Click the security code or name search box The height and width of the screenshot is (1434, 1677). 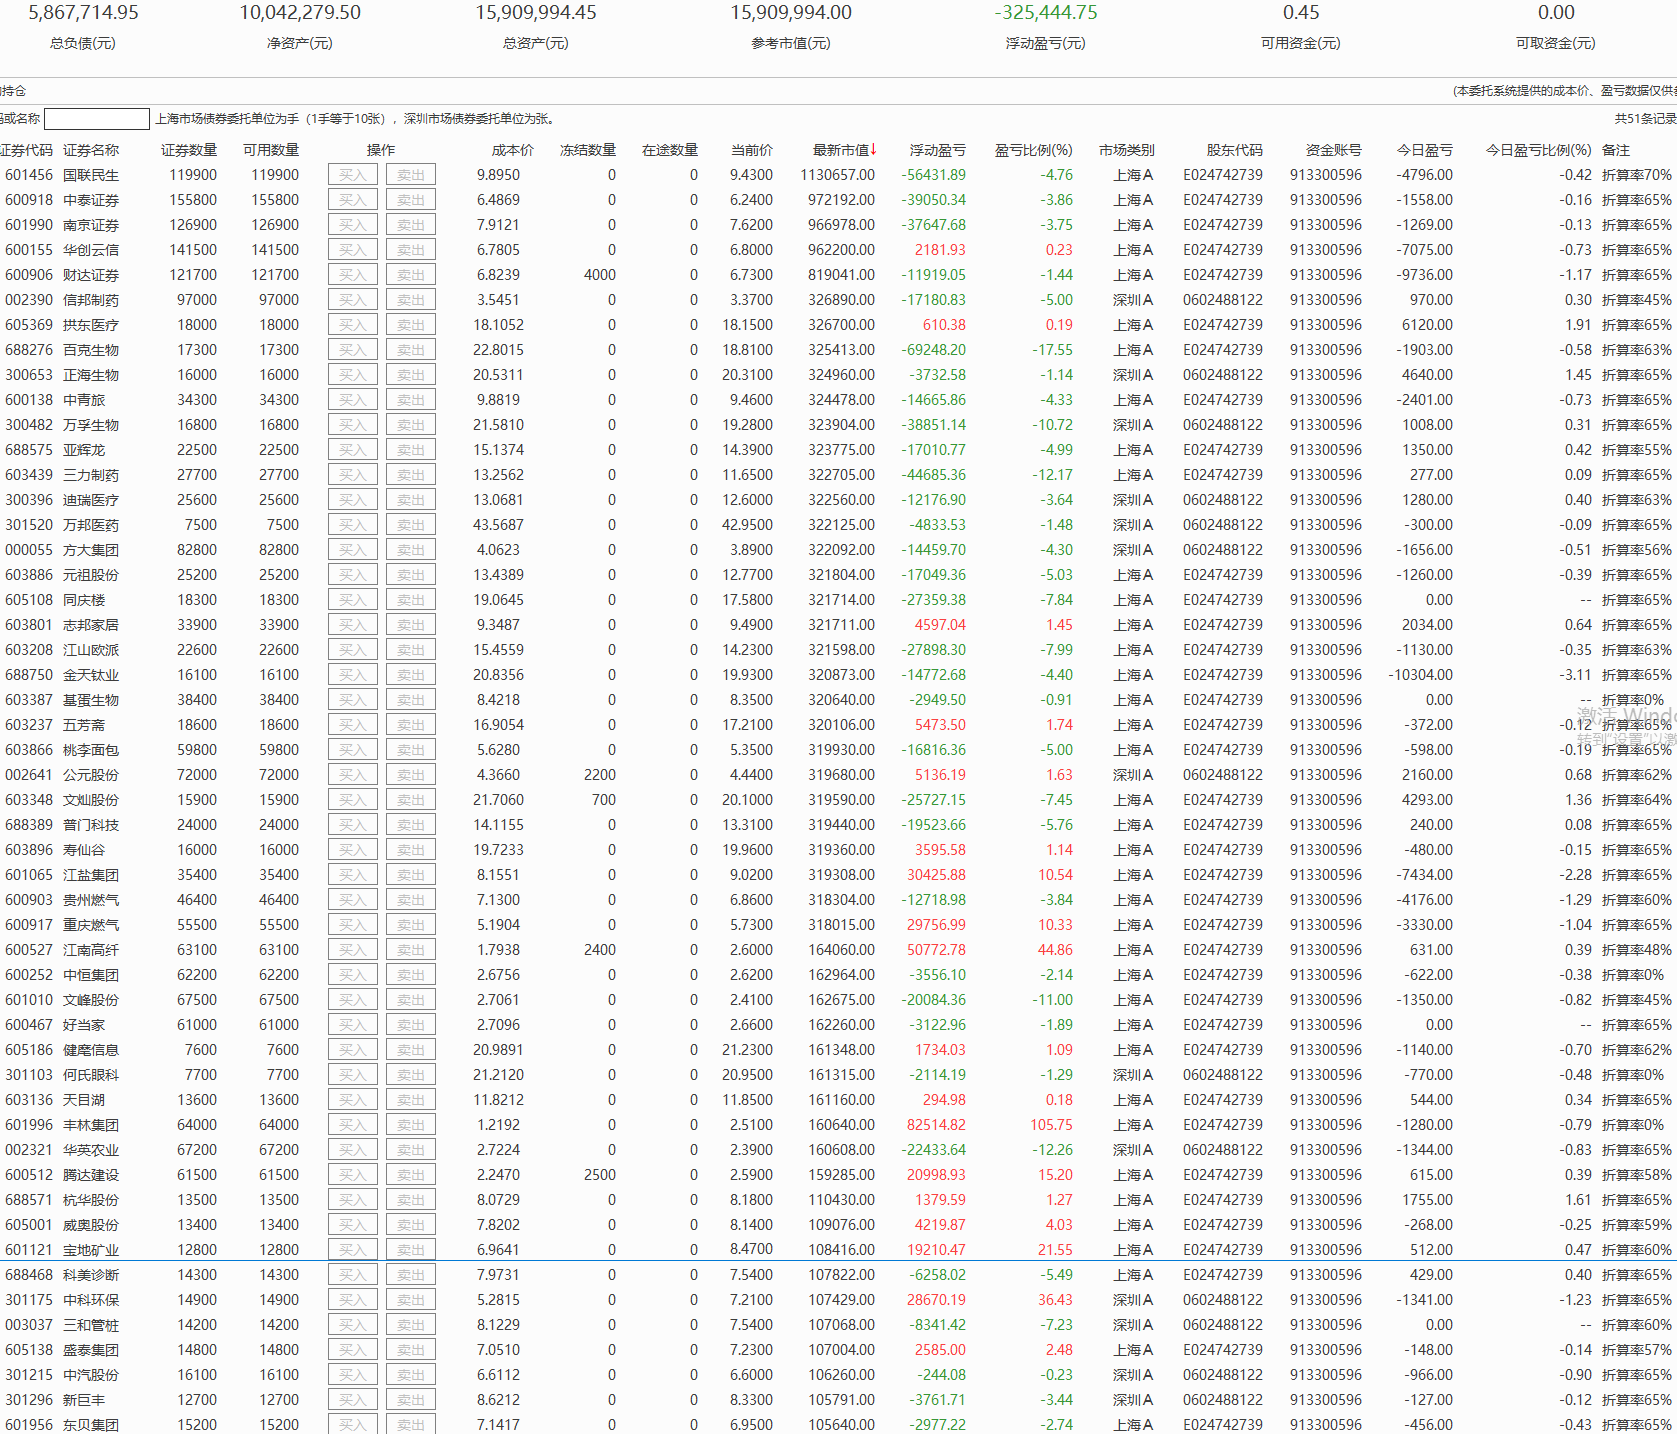tap(97, 119)
